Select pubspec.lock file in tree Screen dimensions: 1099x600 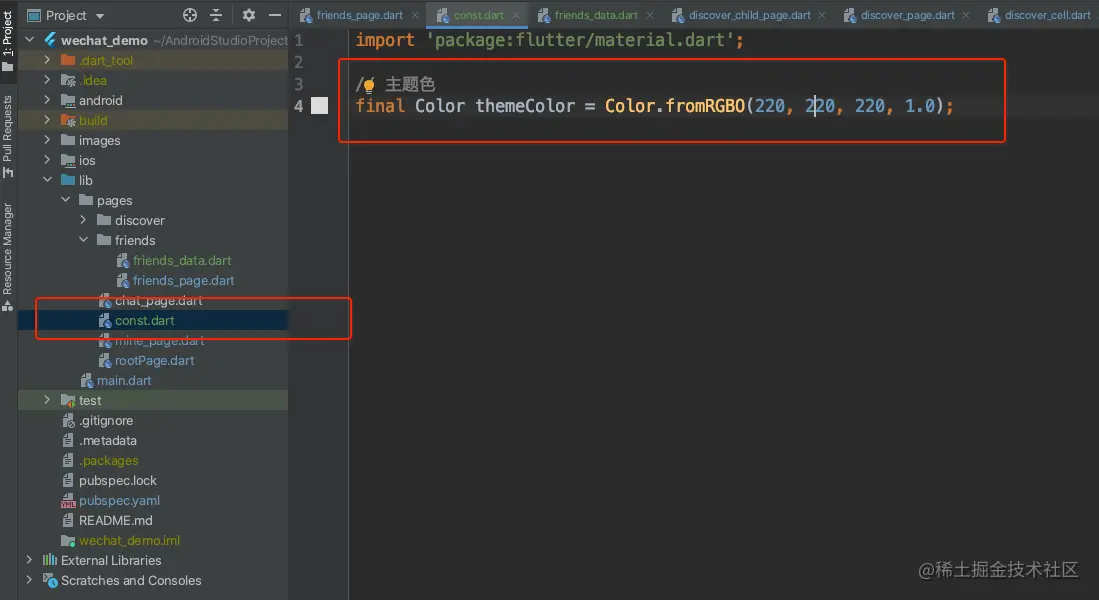tap(117, 480)
